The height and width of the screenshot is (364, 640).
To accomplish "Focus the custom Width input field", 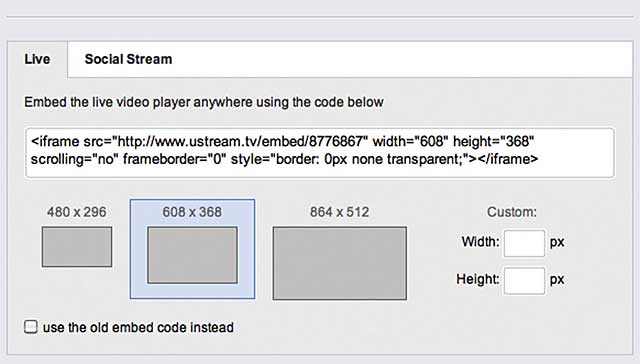I will tap(524, 243).
